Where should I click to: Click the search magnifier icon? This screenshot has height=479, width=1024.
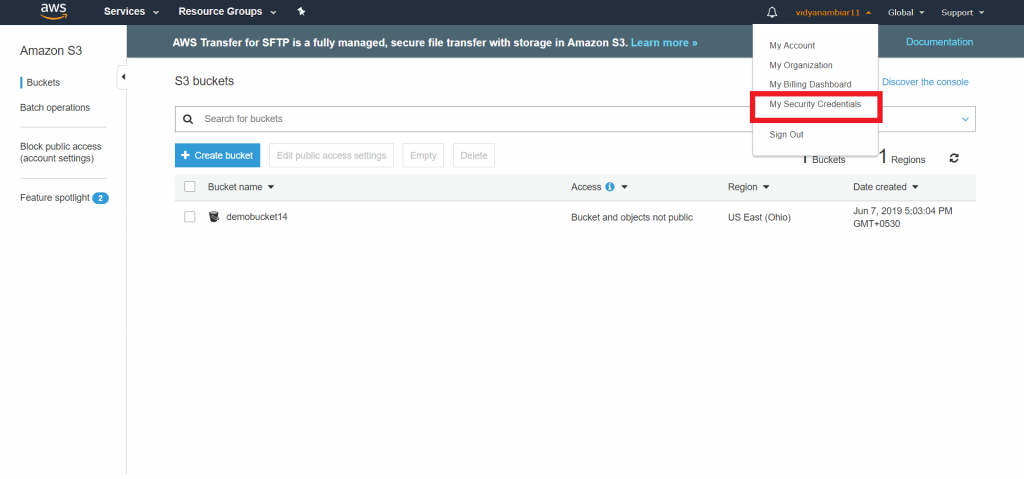tap(188, 119)
